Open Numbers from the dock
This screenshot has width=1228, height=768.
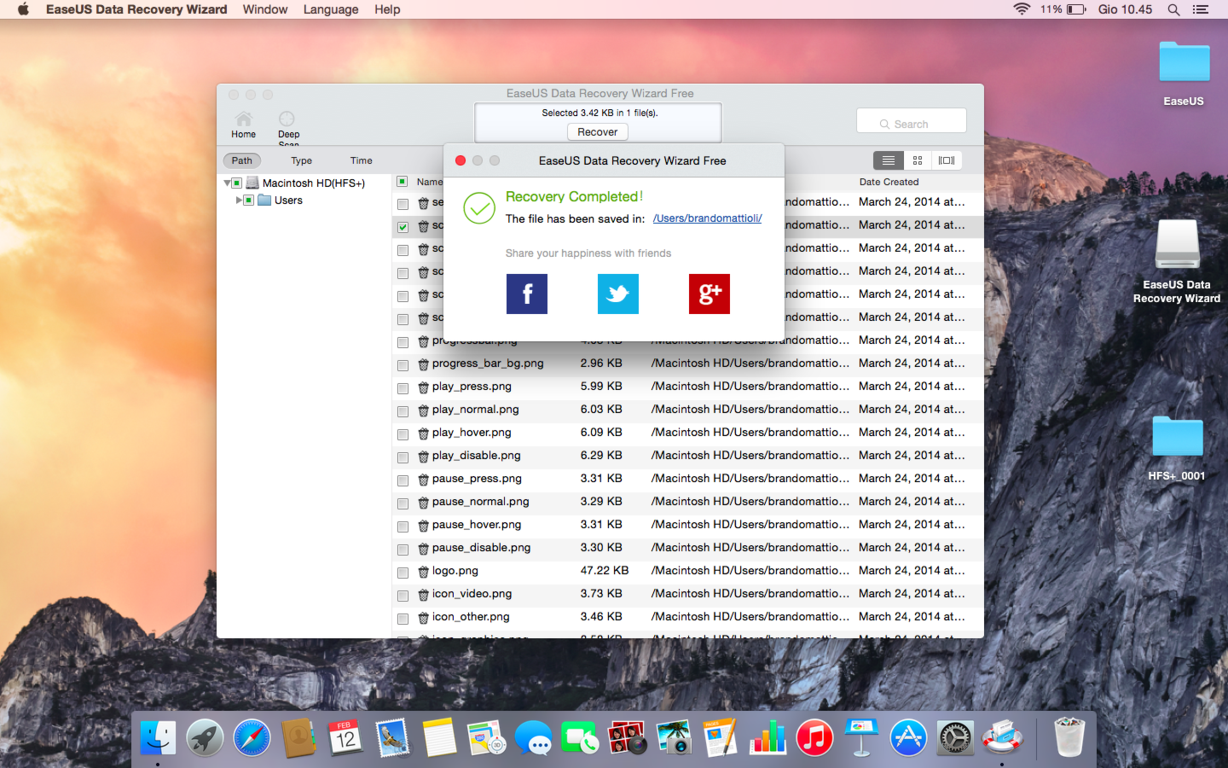[767, 739]
